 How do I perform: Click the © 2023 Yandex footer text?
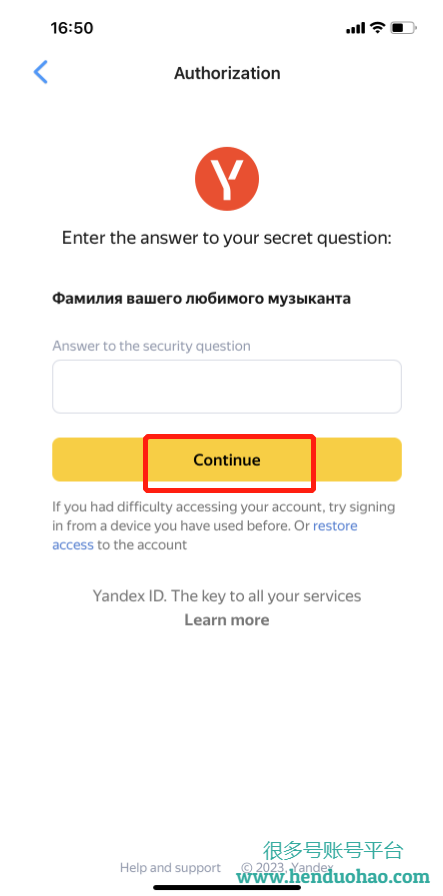[288, 867]
